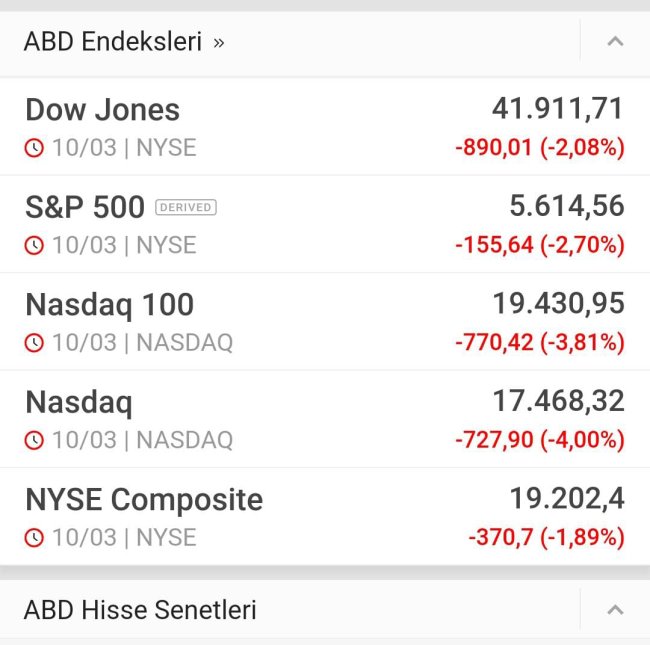Collapse the ABD Endeksleri section chevron
The image size is (650, 645).
coord(615,41)
